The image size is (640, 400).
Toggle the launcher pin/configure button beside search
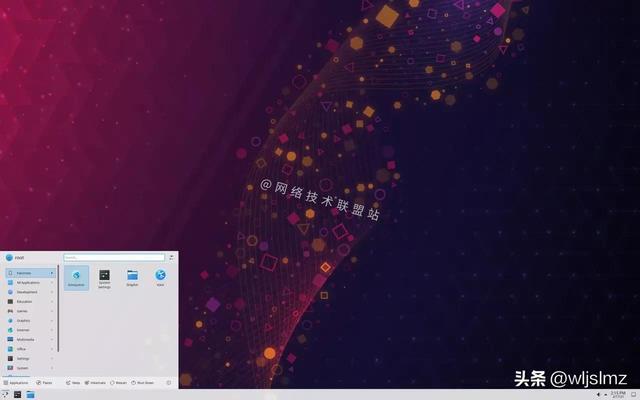[x=171, y=257]
